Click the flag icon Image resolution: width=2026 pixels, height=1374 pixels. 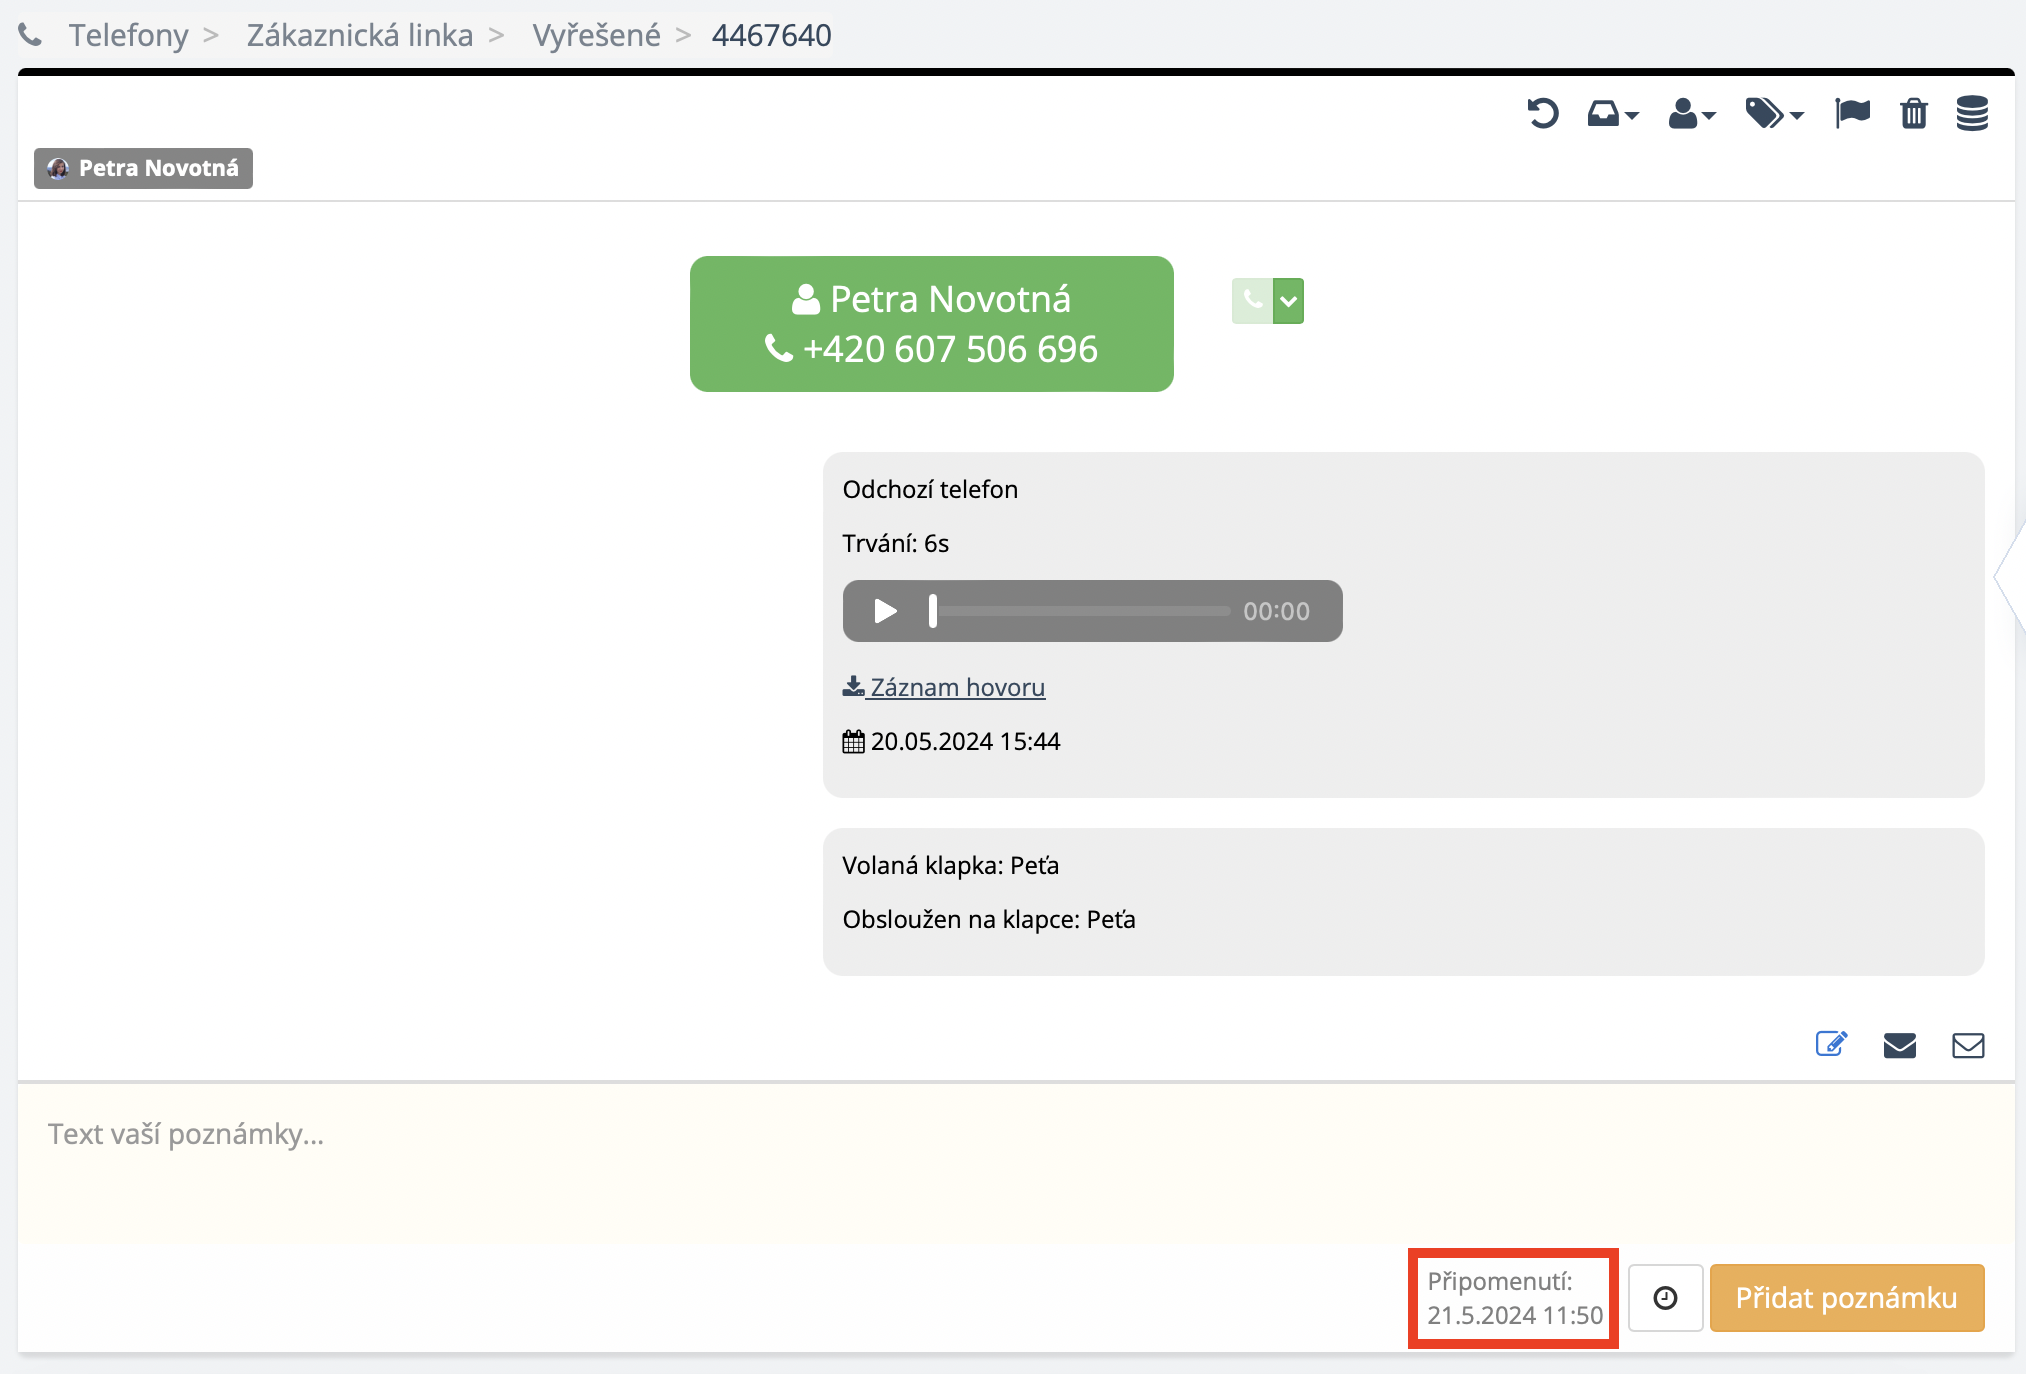click(x=1852, y=113)
